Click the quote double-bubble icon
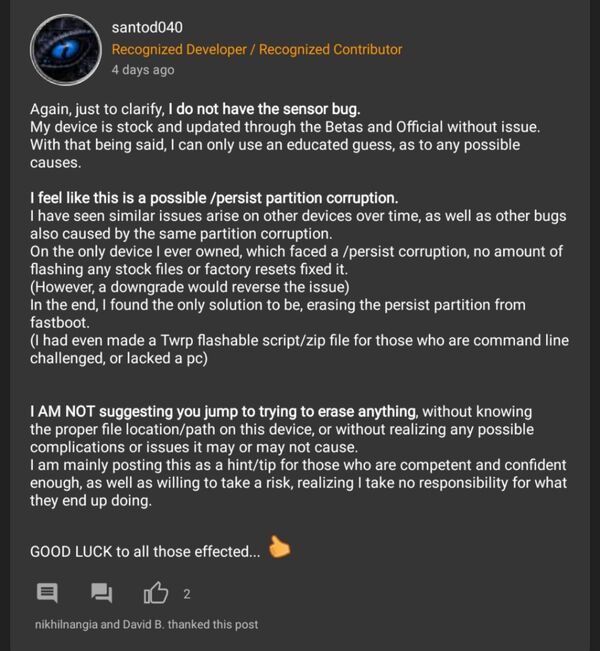The image size is (600, 651). (101, 594)
